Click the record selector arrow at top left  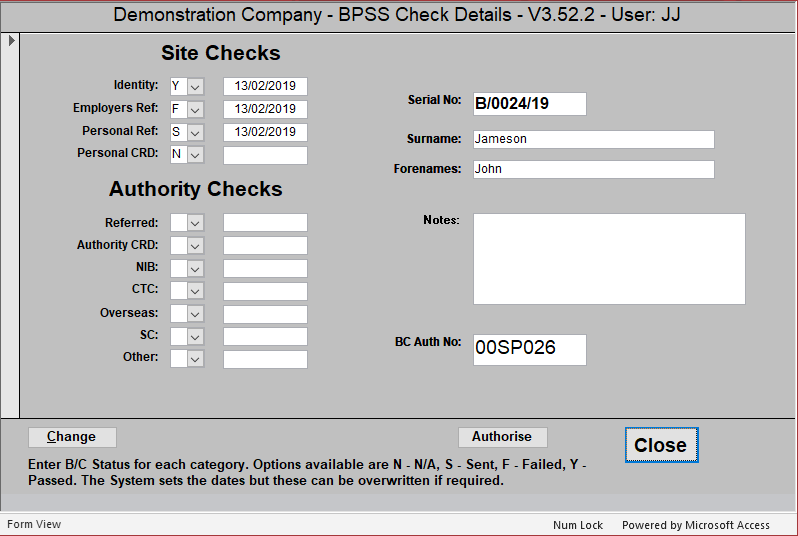pos(11,41)
